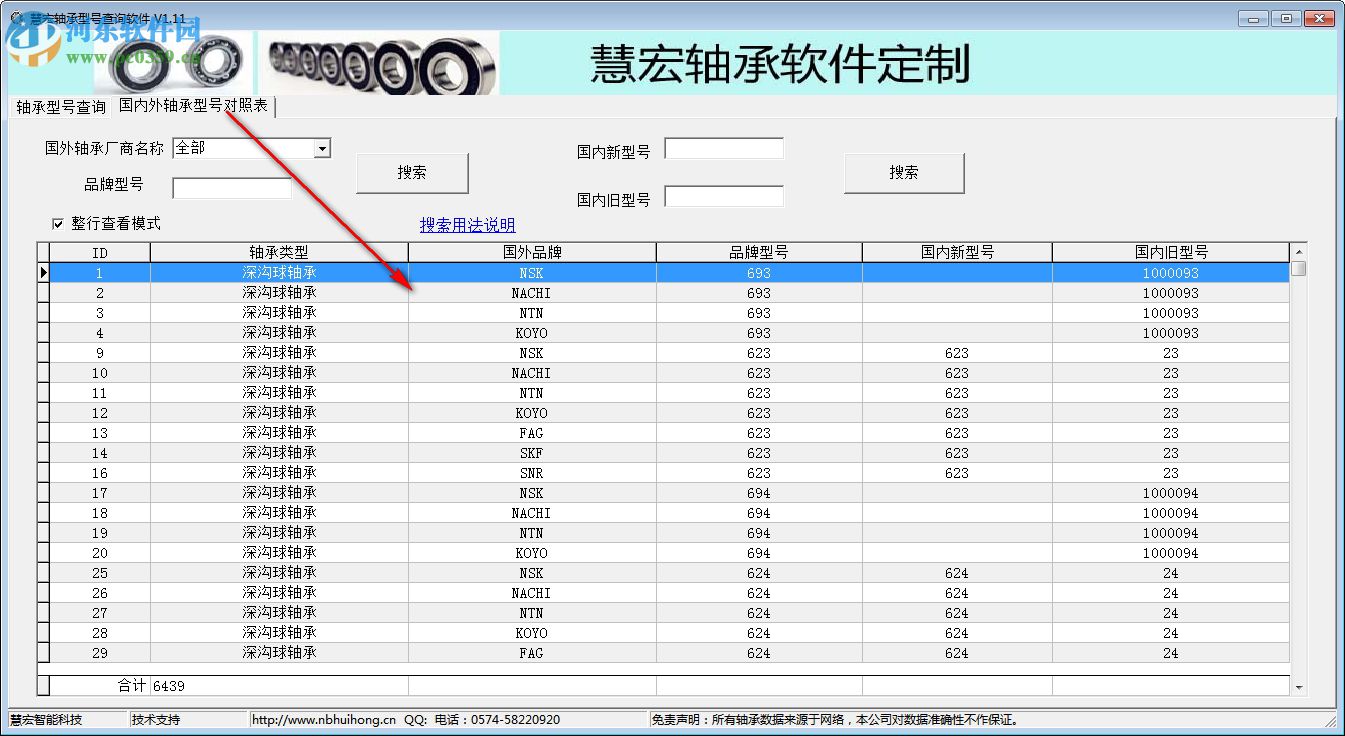This screenshot has height=736, width=1345.
Task: Click the ID column header
Action: (x=99, y=252)
